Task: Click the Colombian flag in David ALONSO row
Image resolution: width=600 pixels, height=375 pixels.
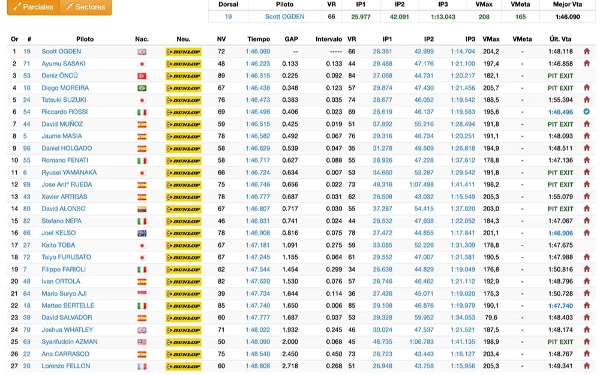Action: point(142,209)
